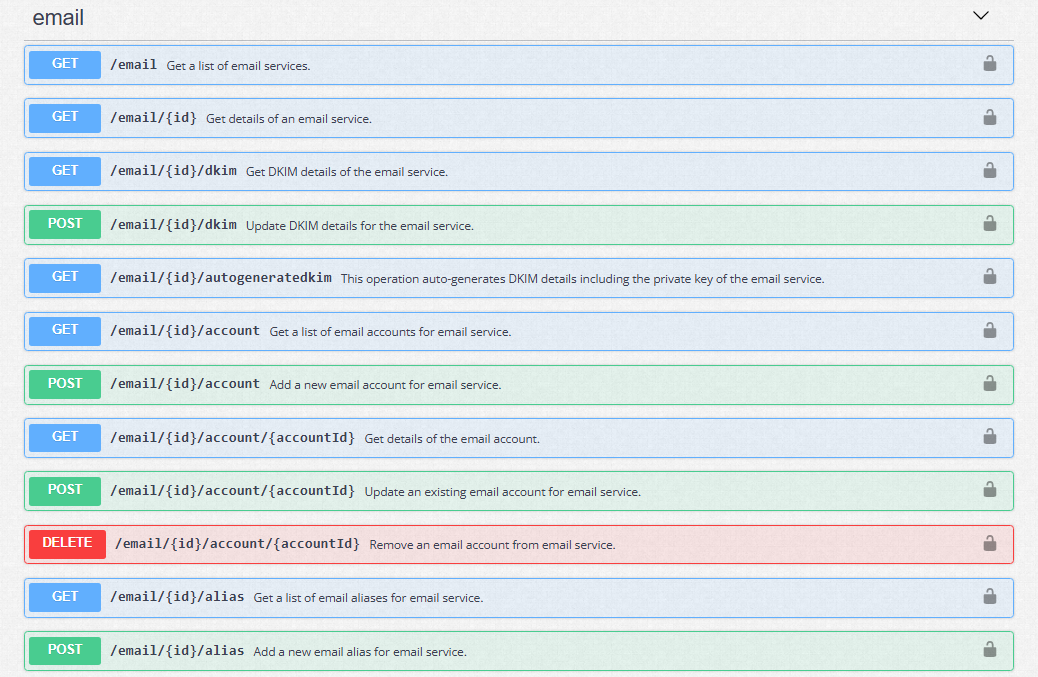Click lock on GET /email/{id}/account row

(989, 330)
